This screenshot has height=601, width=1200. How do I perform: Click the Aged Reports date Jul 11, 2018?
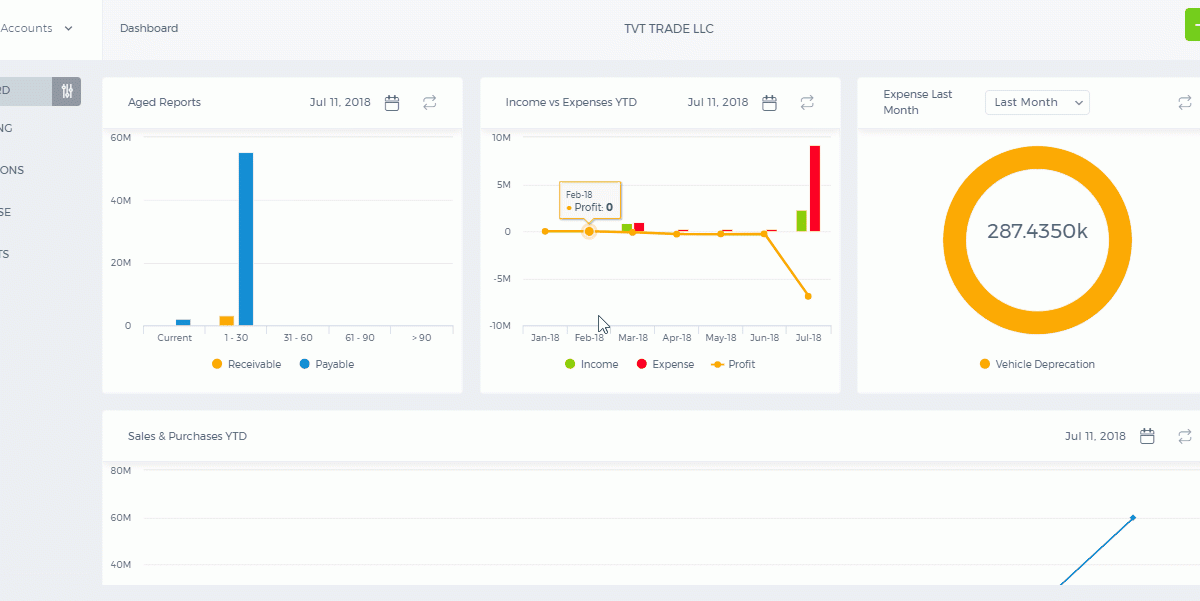coord(340,102)
